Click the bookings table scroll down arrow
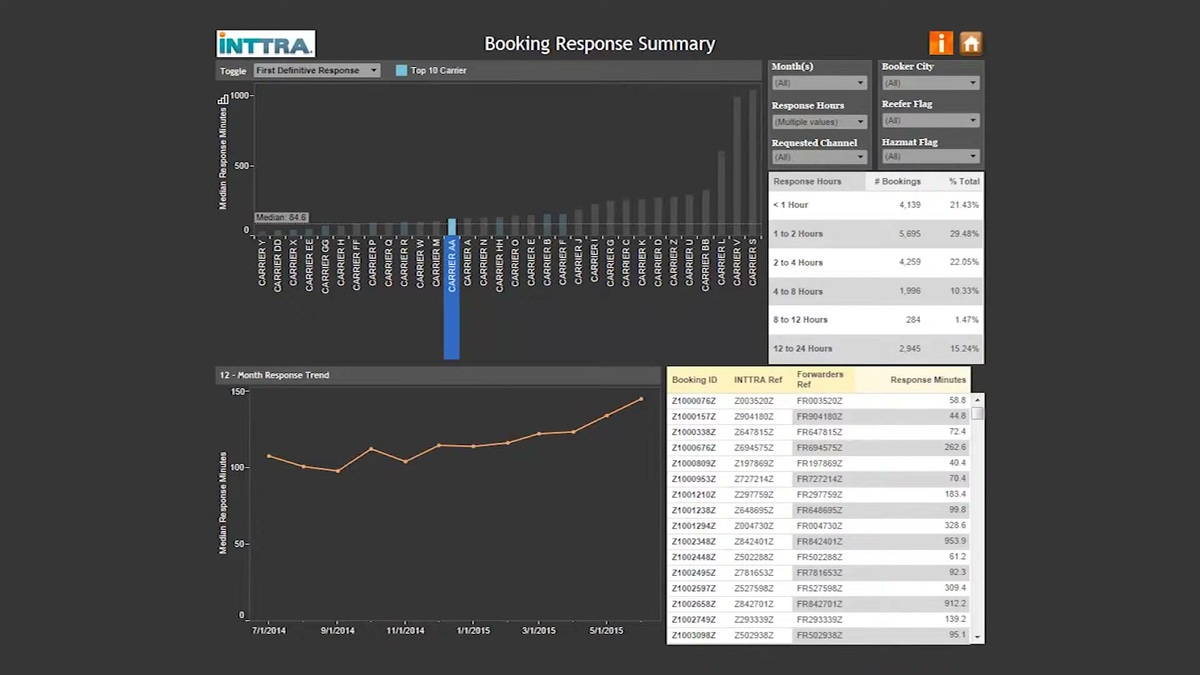 pyautogui.click(x=978, y=637)
